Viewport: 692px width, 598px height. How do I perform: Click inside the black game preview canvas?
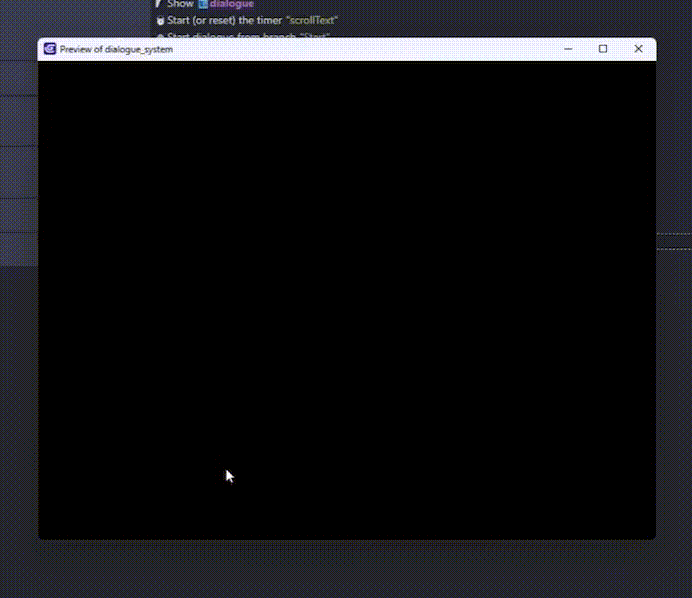[346, 300]
